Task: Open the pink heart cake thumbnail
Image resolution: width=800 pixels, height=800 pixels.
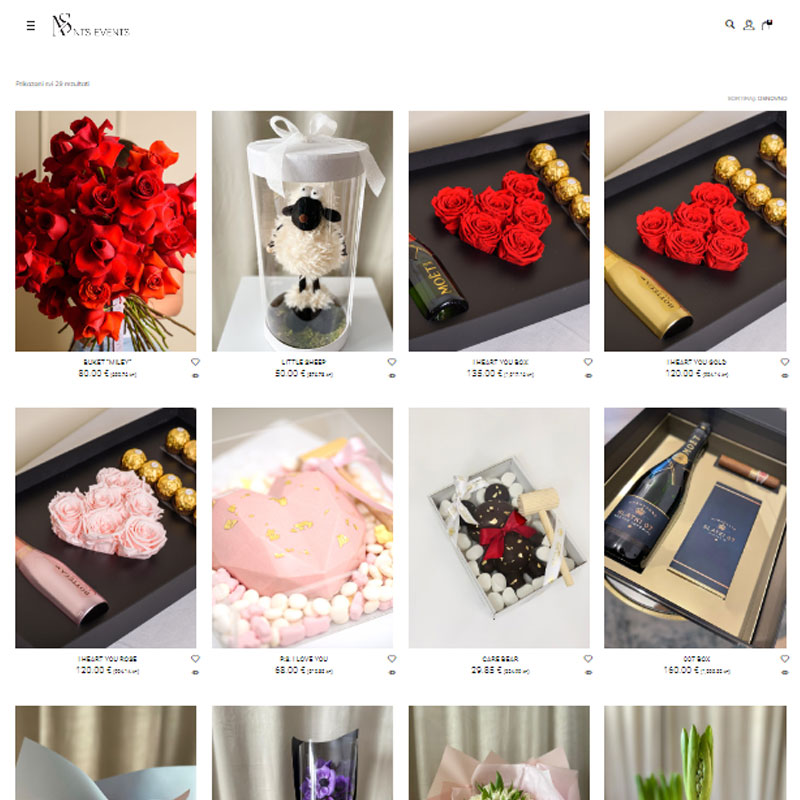Action: coord(303,528)
